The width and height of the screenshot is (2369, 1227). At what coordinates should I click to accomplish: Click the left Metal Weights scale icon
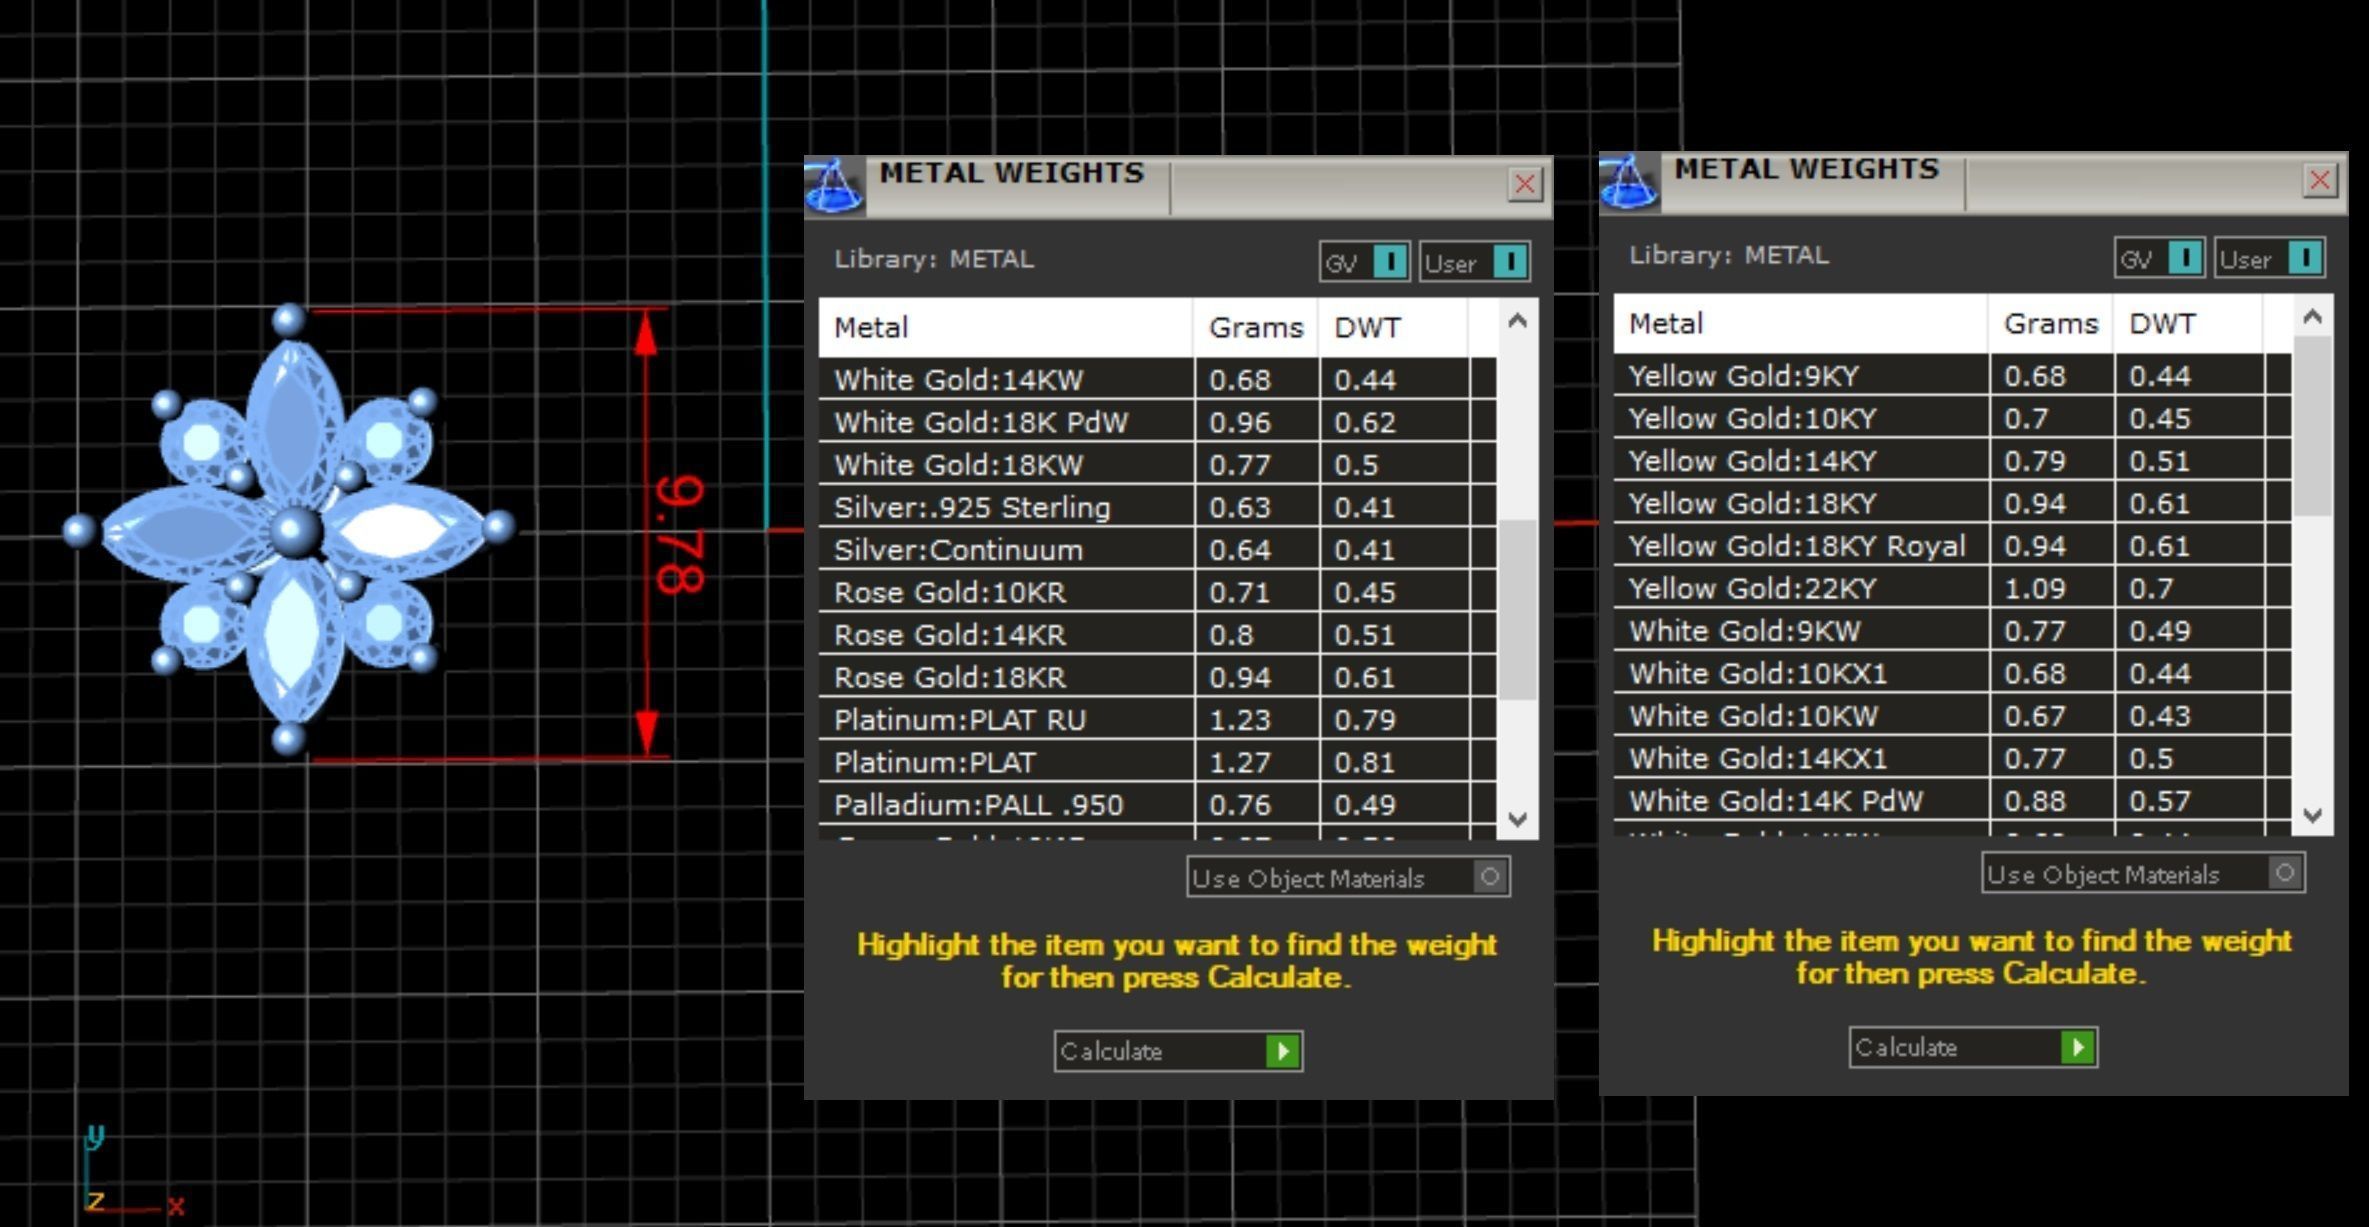tap(833, 186)
